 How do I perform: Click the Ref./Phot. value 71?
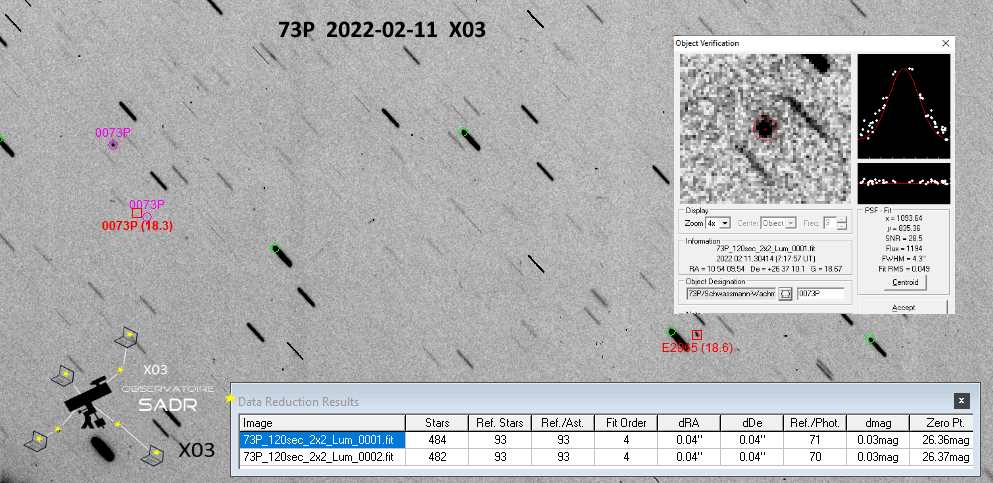(814, 440)
